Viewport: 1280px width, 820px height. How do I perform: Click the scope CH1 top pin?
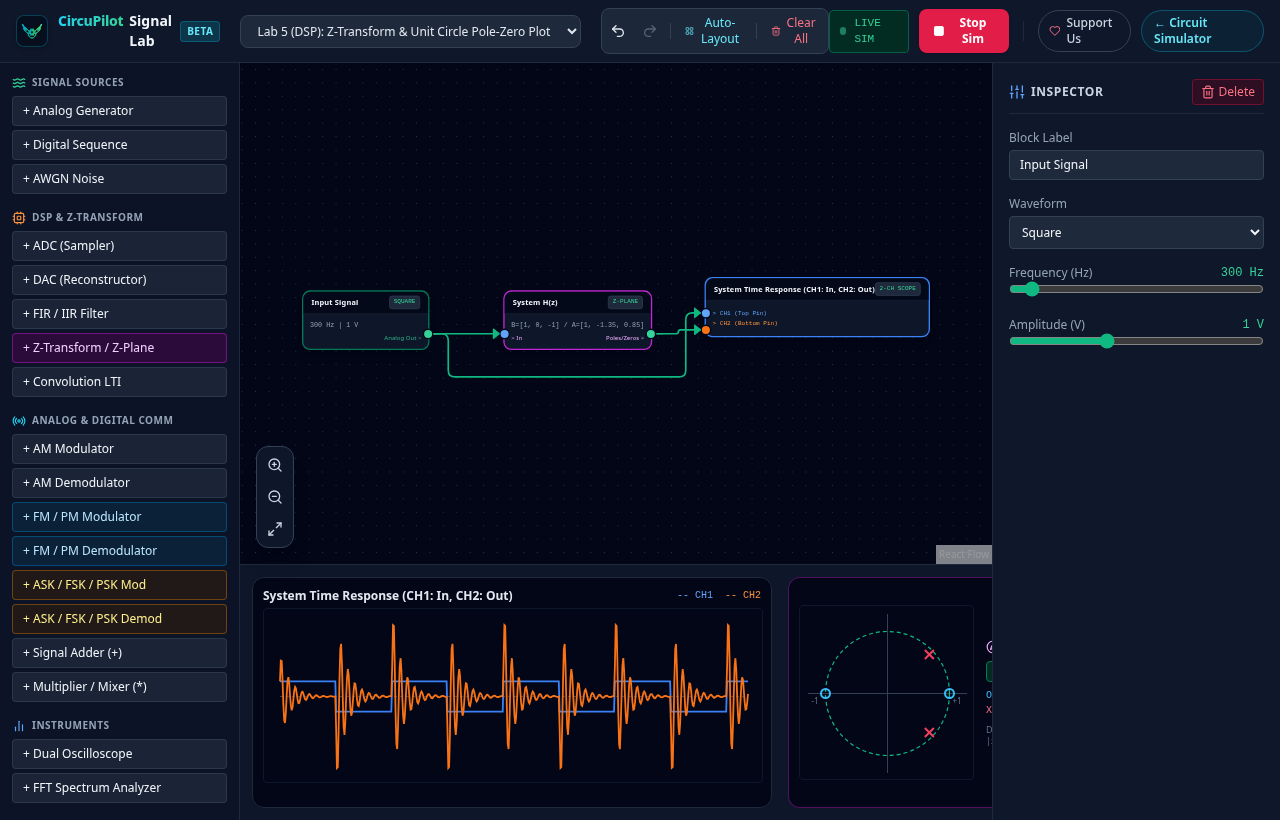(x=706, y=313)
